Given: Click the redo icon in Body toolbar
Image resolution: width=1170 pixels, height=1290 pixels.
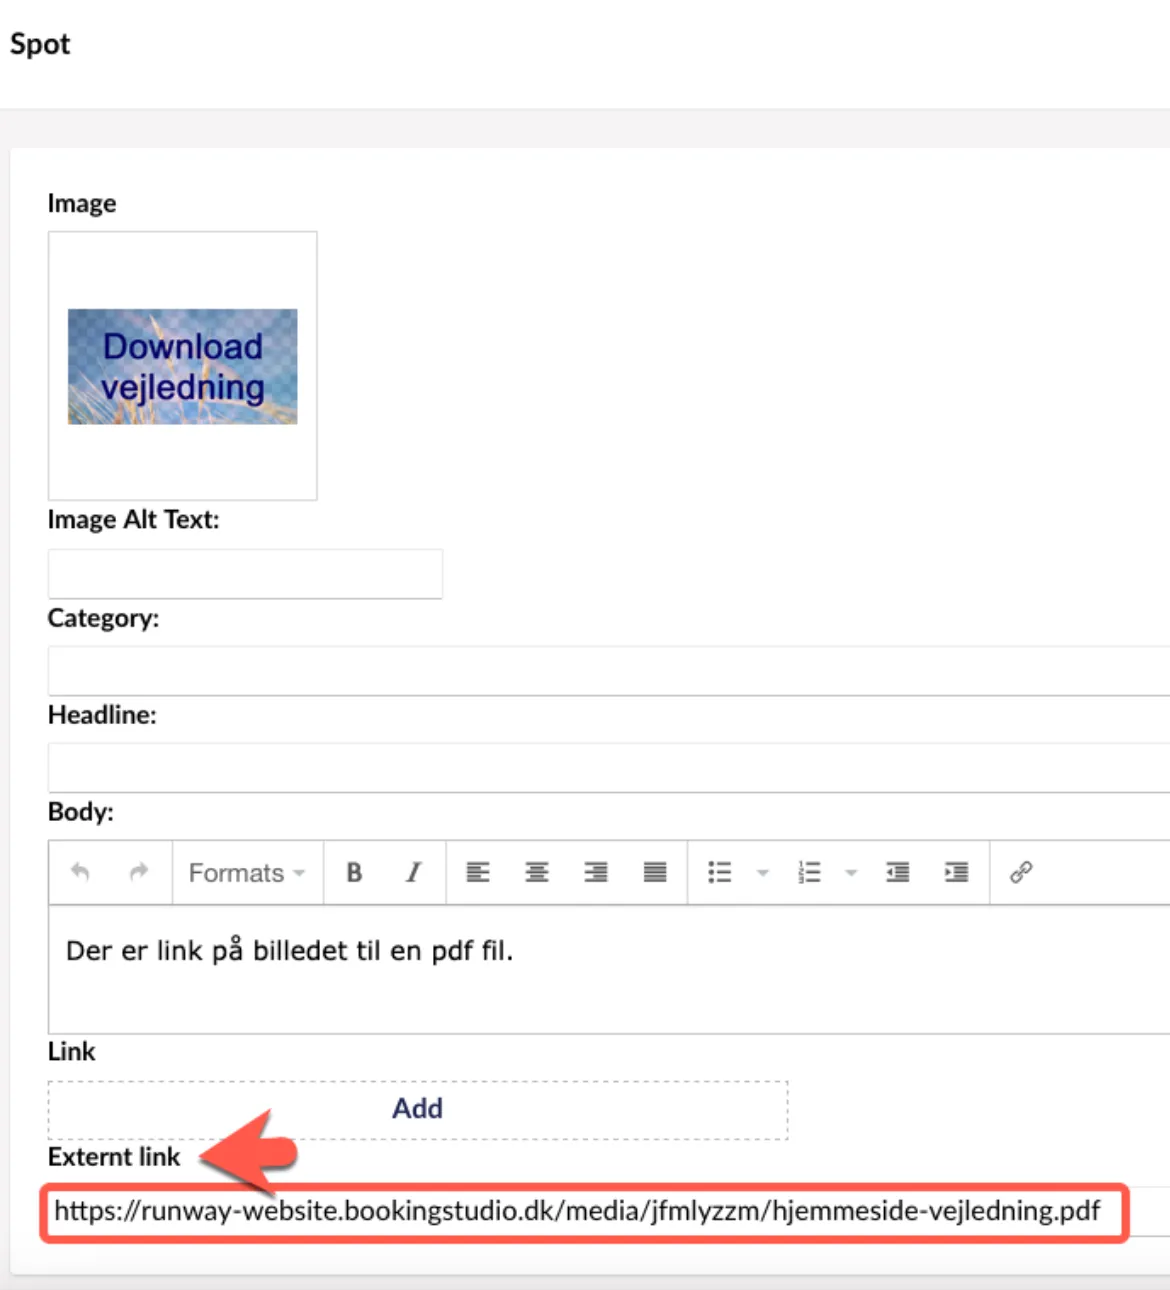Looking at the screenshot, I should (x=139, y=873).
